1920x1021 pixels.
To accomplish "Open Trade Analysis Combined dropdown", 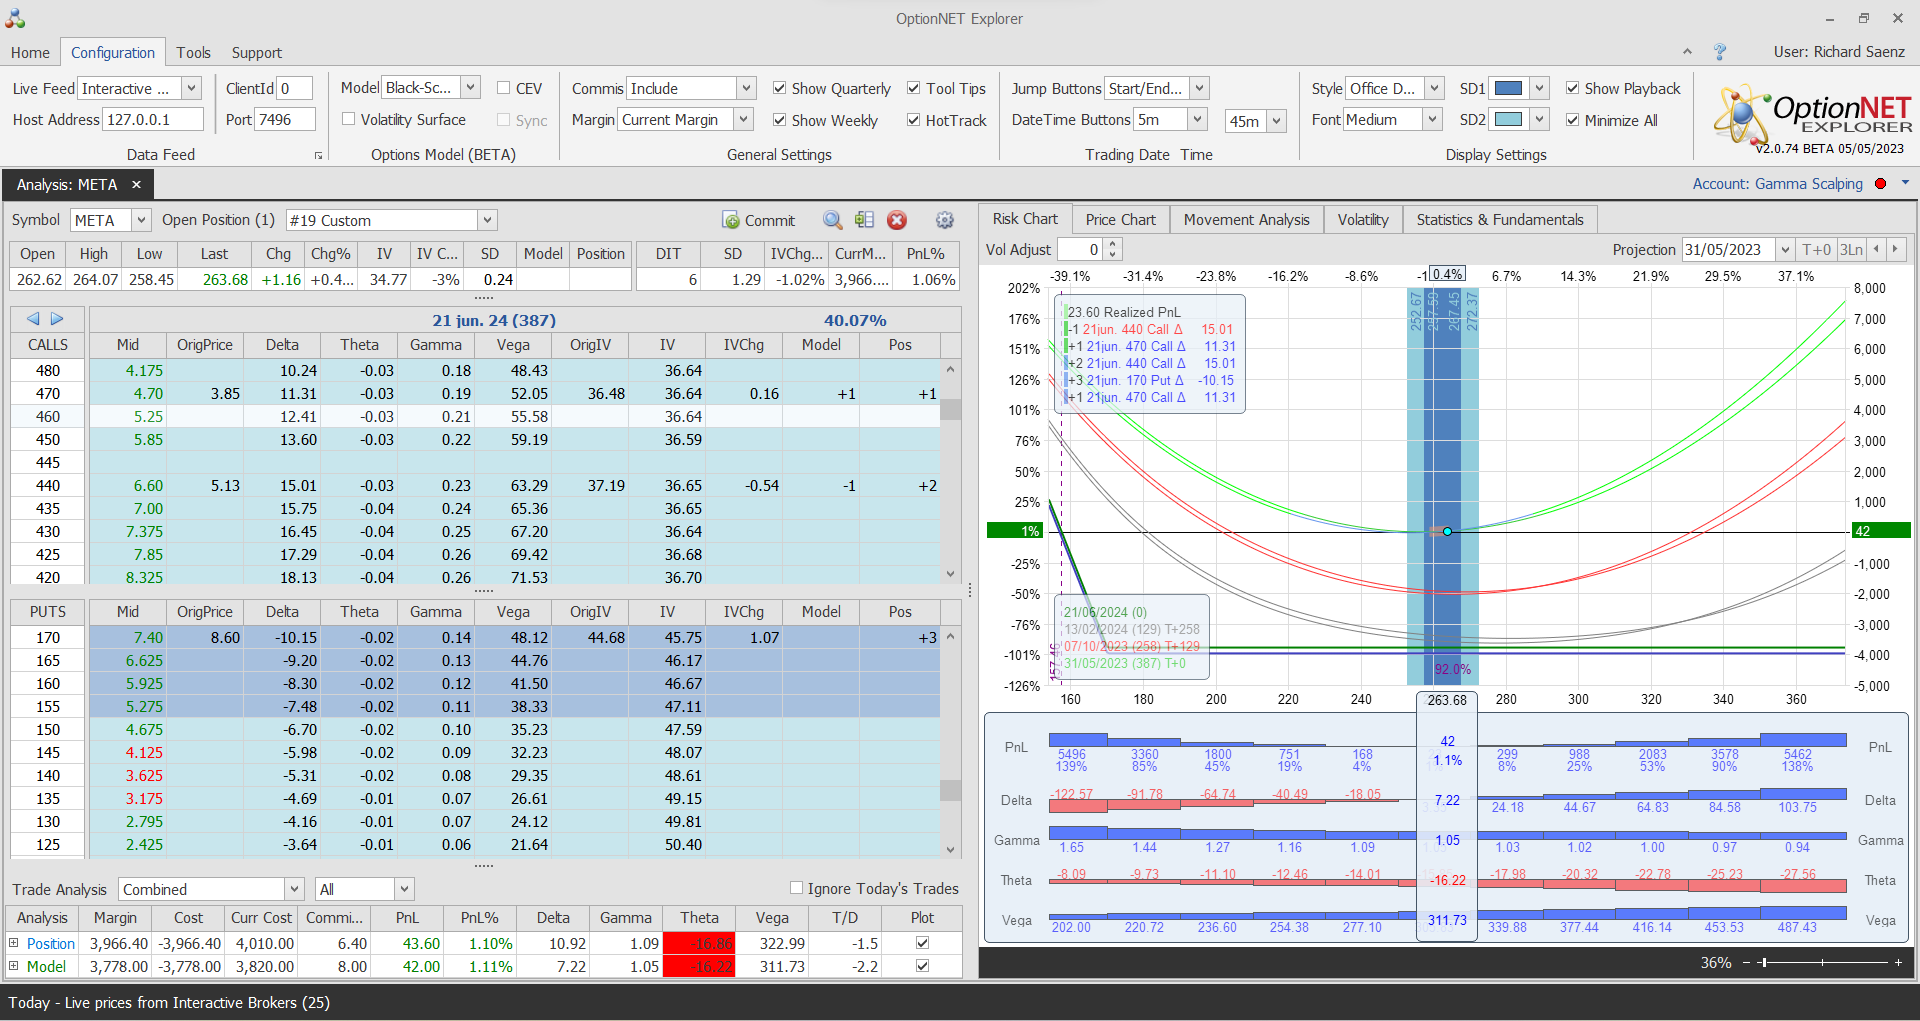I will point(294,889).
